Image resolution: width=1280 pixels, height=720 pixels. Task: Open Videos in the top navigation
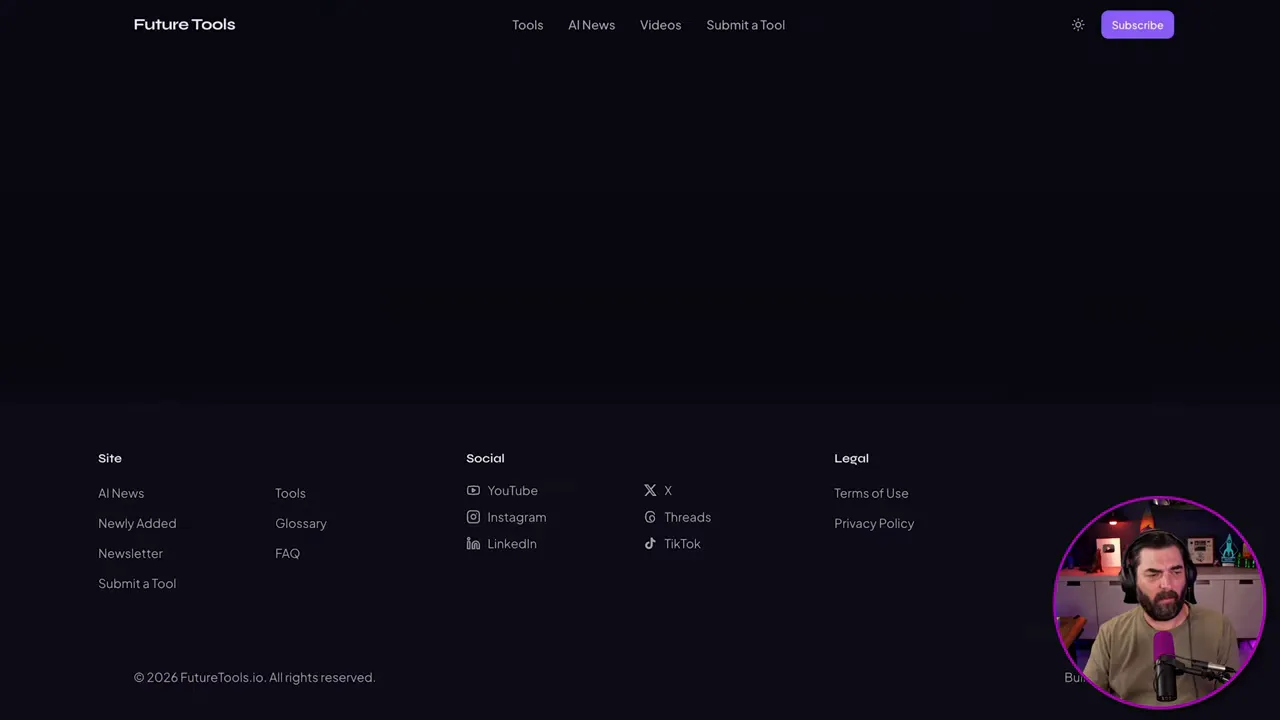pyautogui.click(x=661, y=25)
